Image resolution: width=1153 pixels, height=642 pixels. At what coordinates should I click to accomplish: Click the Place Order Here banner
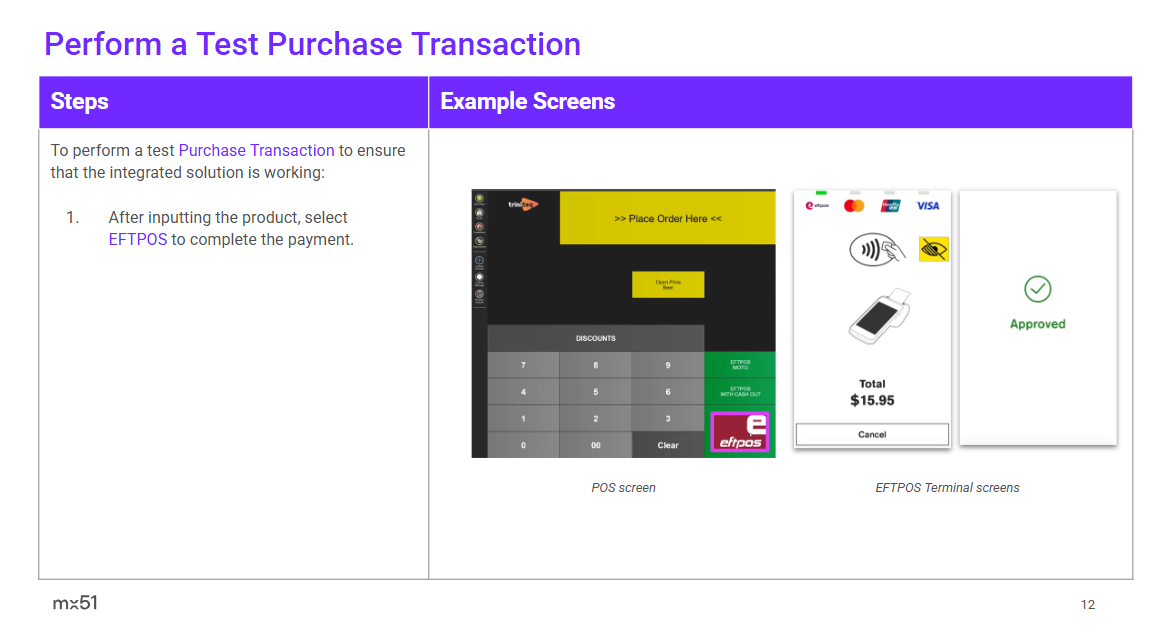point(667,218)
